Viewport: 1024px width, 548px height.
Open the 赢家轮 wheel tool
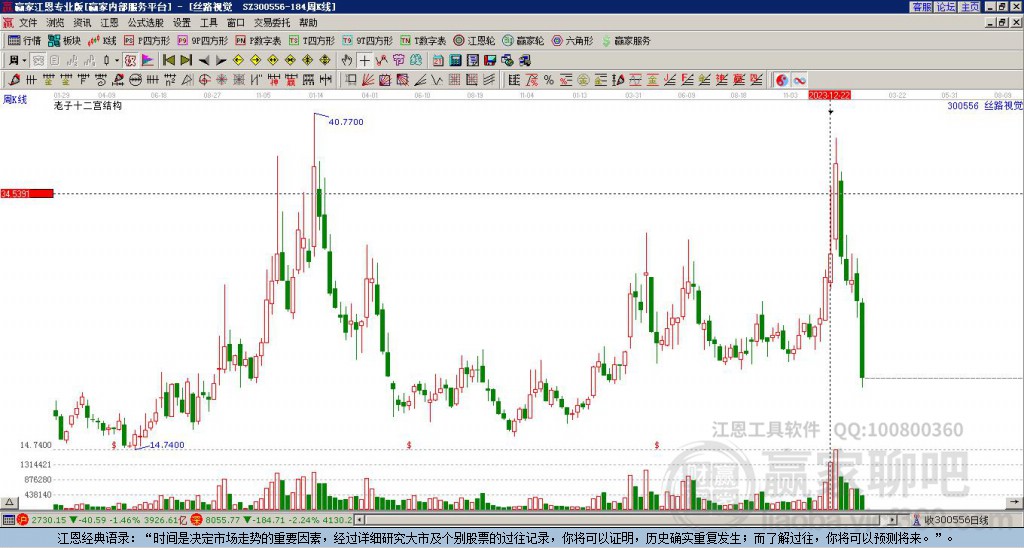[x=523, y=40]
